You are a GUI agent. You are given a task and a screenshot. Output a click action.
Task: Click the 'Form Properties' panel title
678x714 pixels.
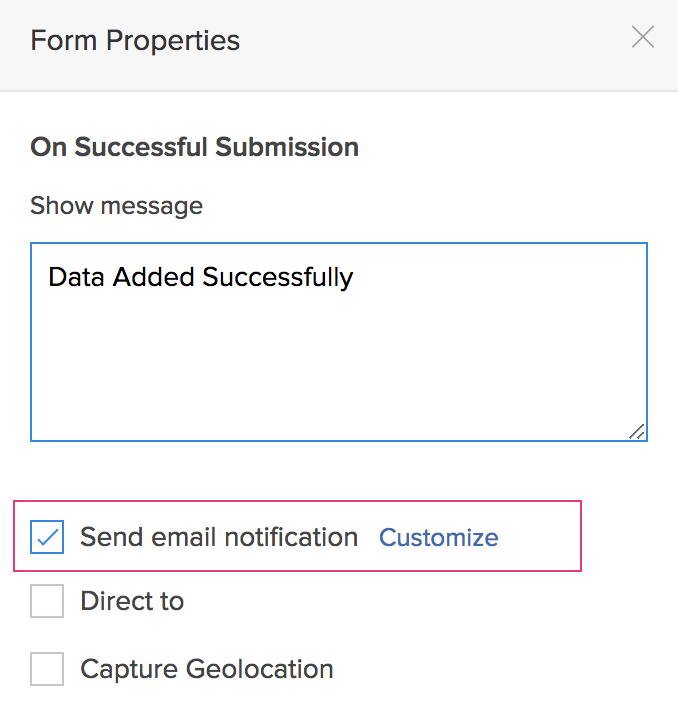tap(135, 41)
